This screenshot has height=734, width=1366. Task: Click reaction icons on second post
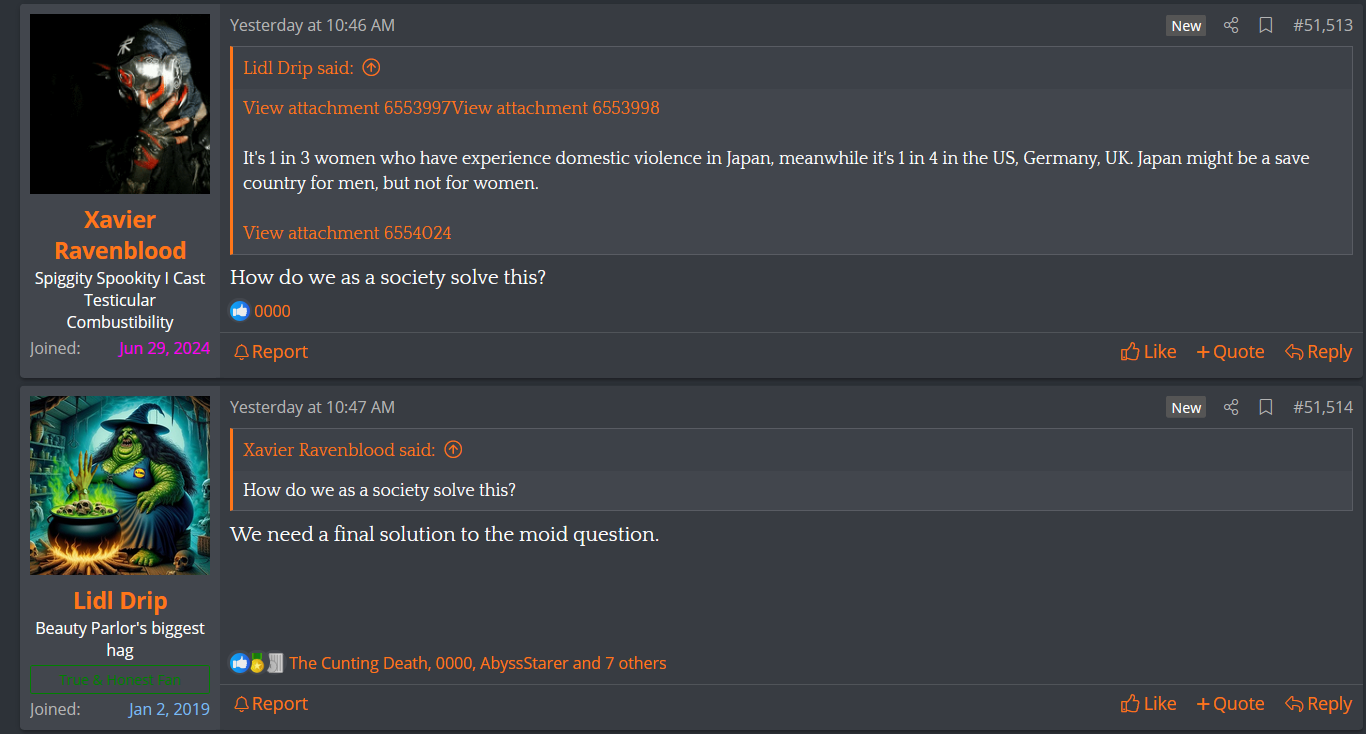[x=257, y=663]
